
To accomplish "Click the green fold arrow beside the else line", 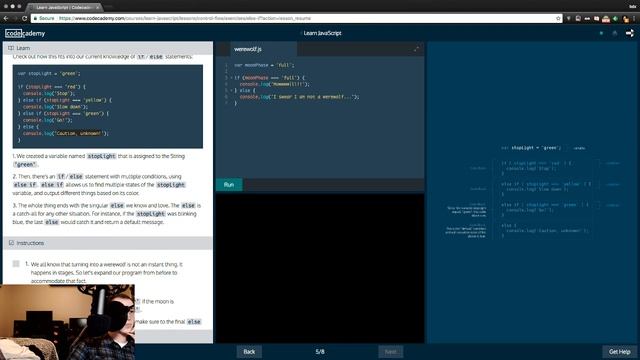I will [x=231, y=90].
